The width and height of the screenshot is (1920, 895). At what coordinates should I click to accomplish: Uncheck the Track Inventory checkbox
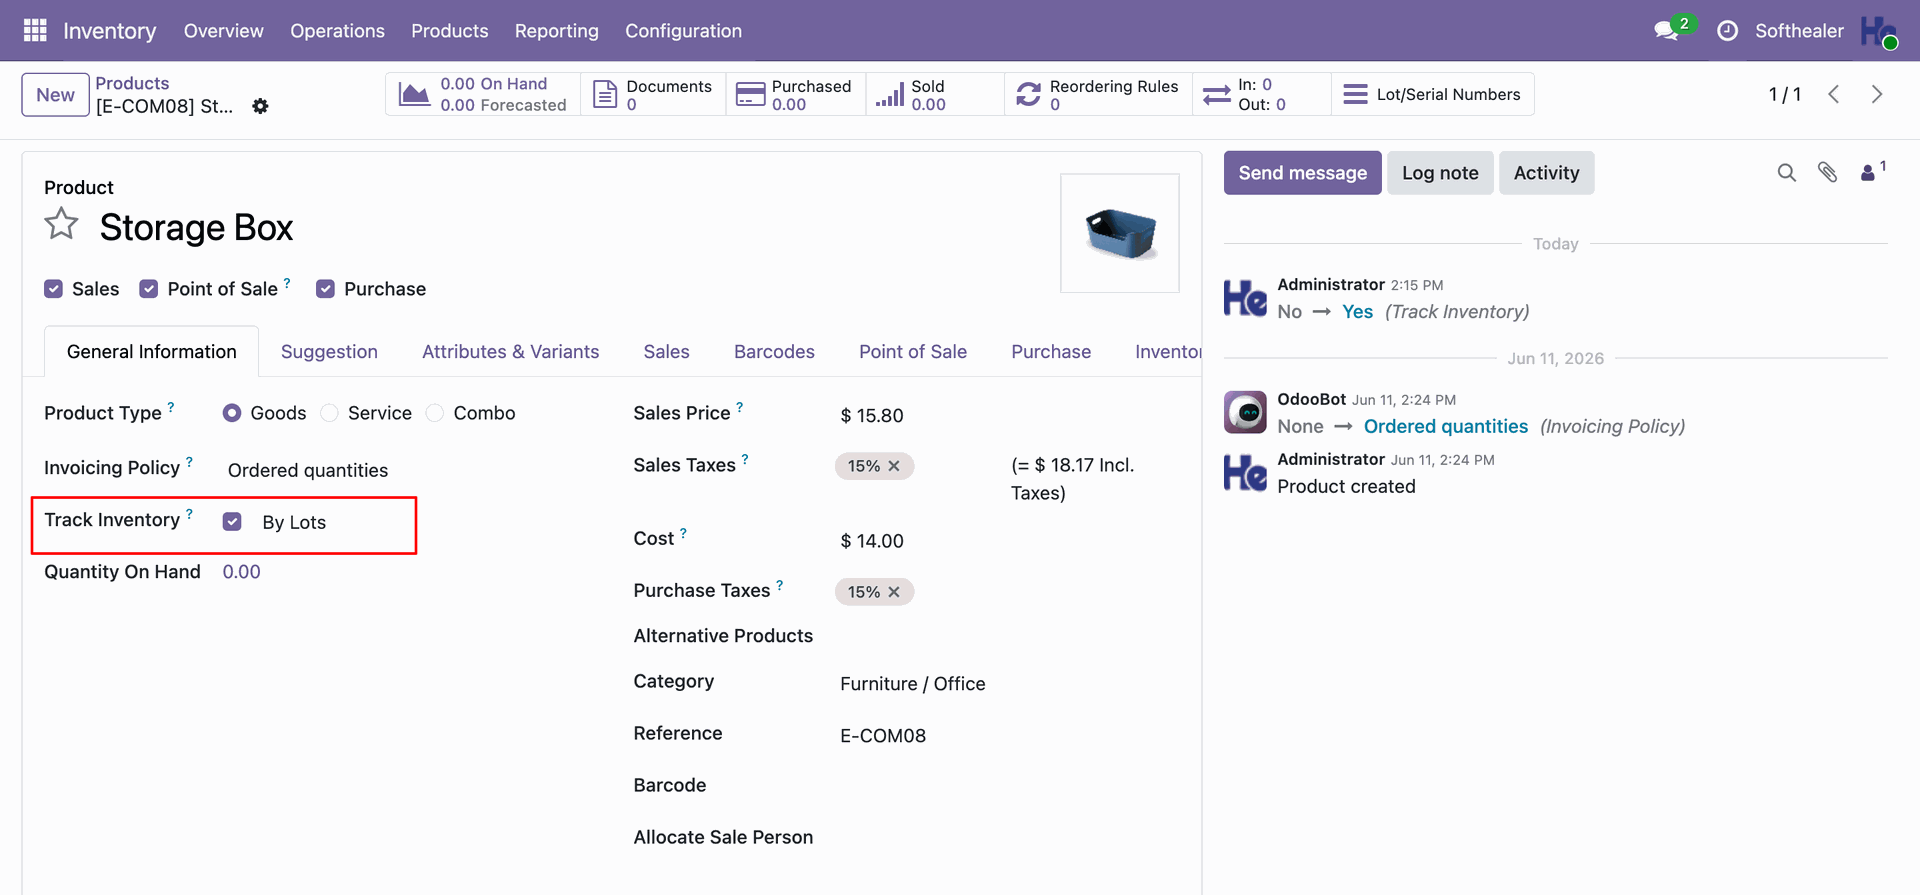pyautogui.click(x=232, y=522)
